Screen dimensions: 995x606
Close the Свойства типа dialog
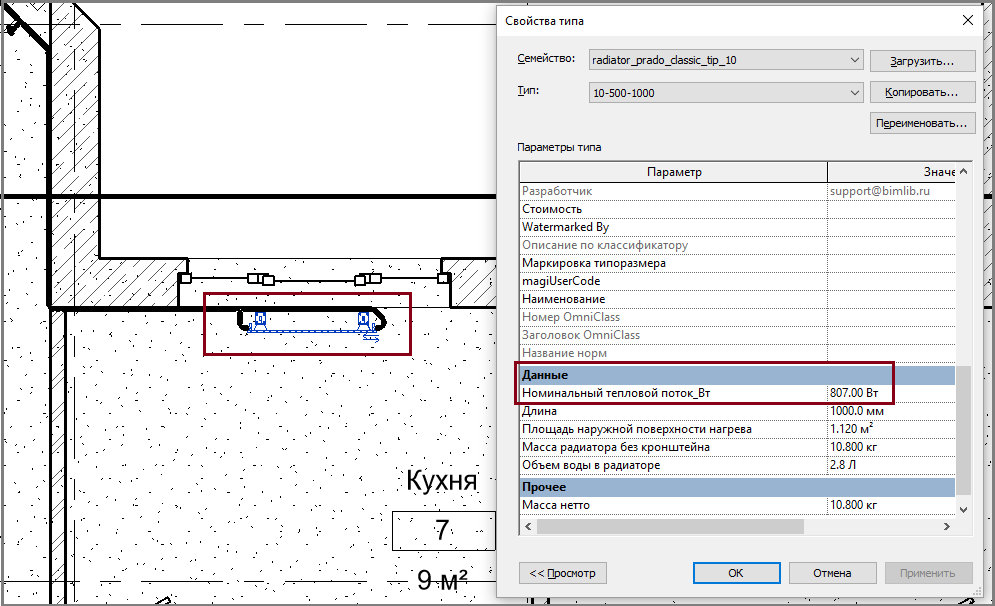tap(968, 20)
